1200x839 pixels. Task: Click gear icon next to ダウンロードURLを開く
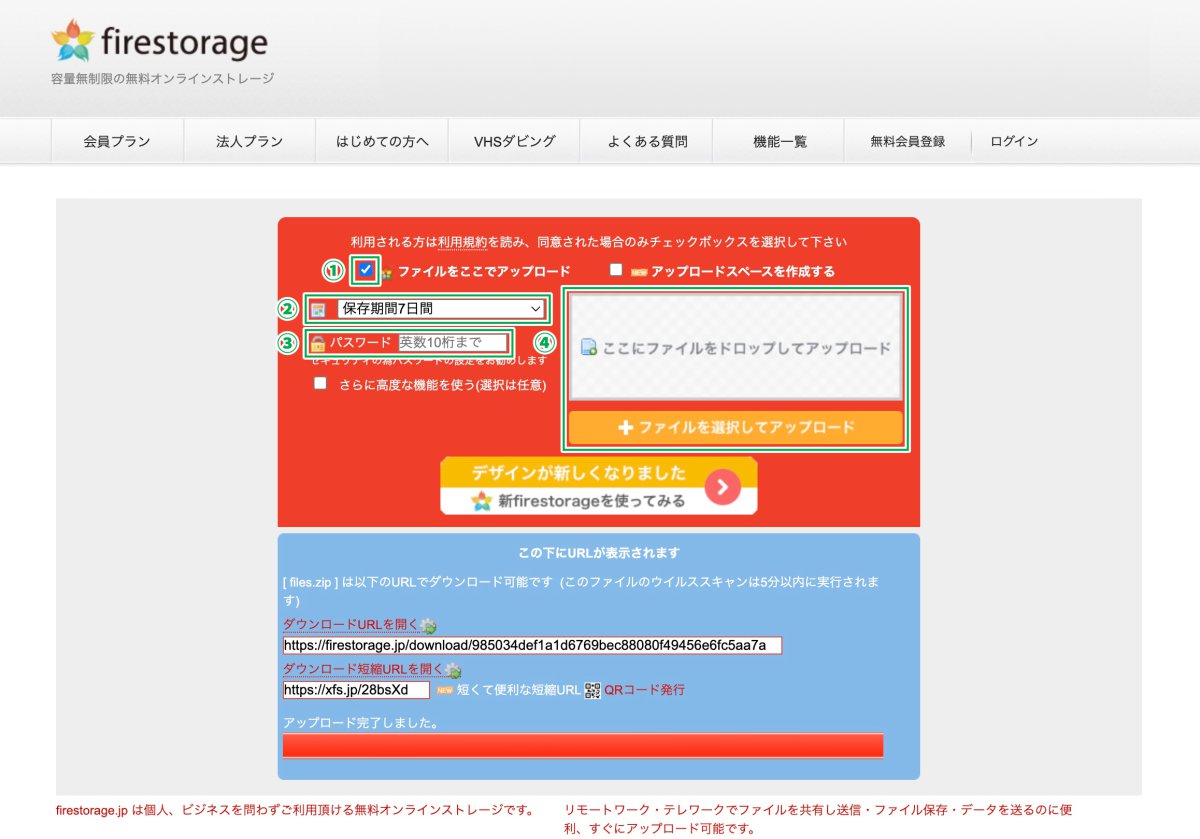[429, 626]
